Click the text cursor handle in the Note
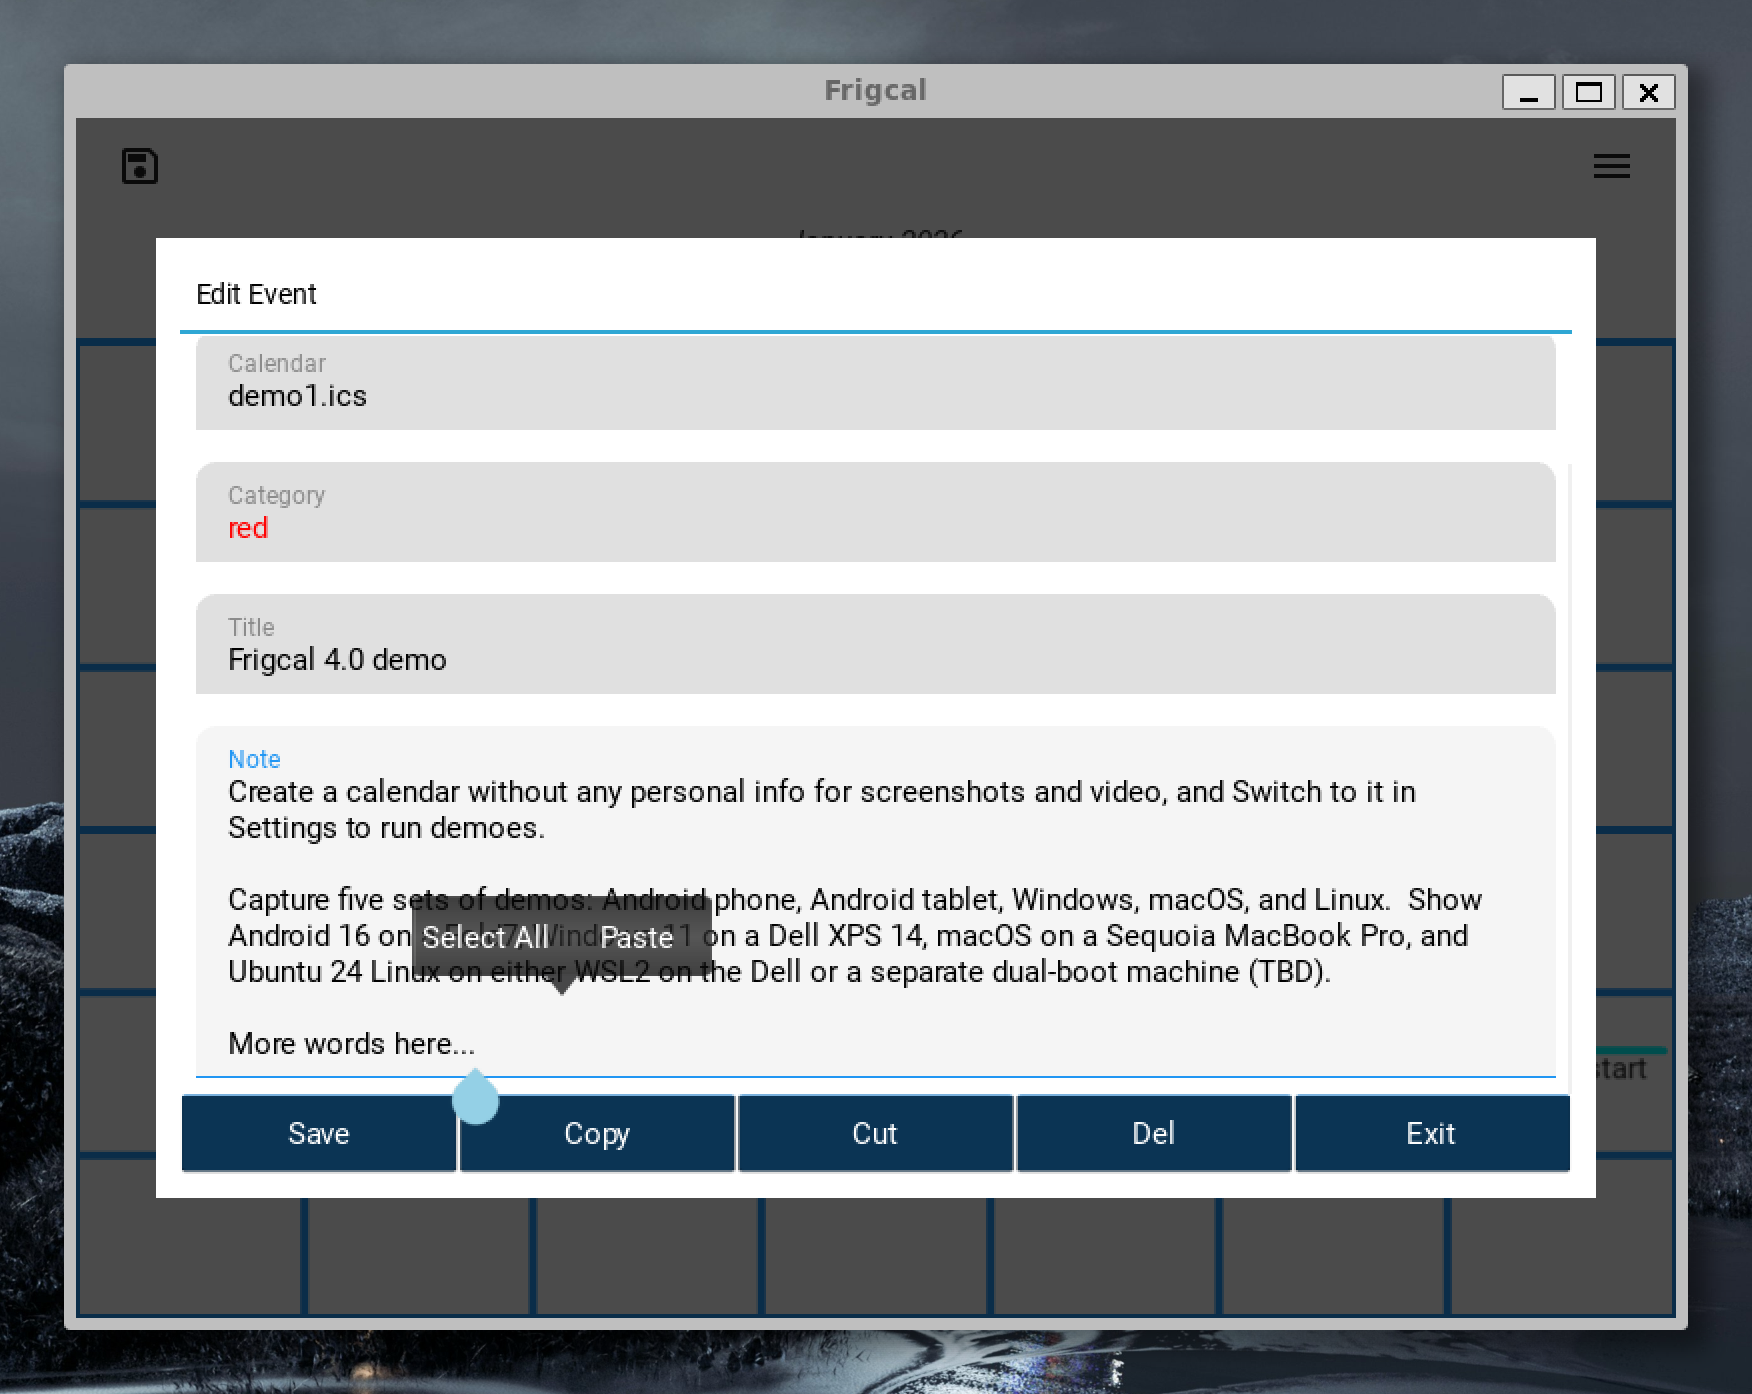 (475, 1097)
